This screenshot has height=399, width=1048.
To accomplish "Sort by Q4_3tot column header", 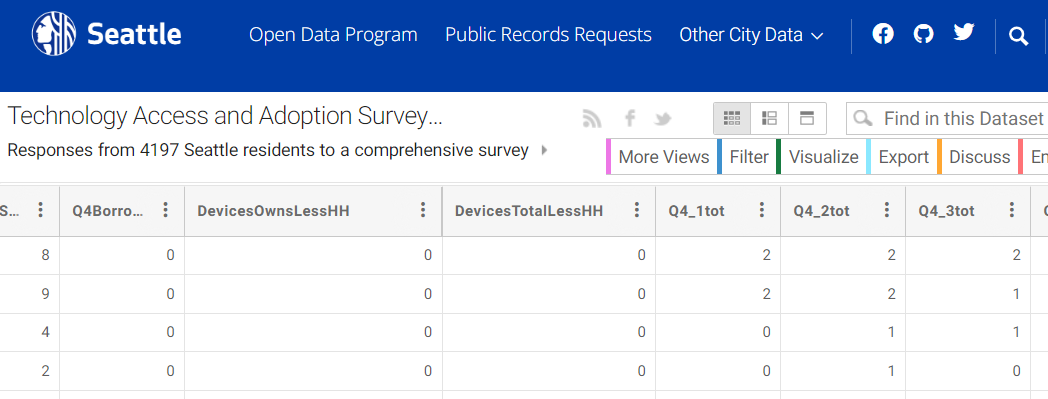I will [946, 211].
